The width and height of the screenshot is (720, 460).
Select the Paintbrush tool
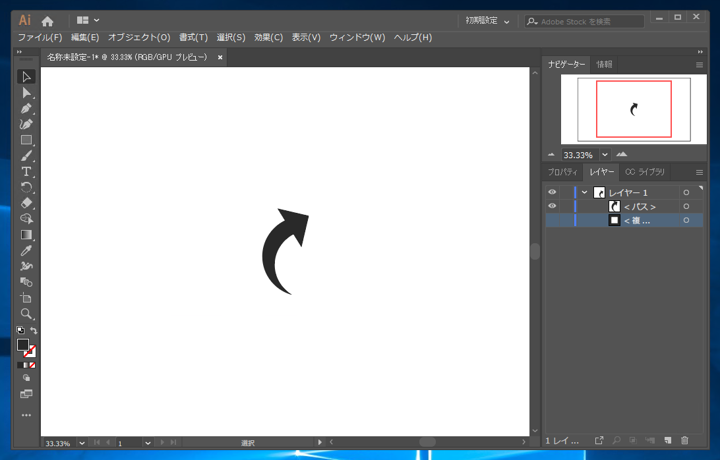tap(26, 156)
